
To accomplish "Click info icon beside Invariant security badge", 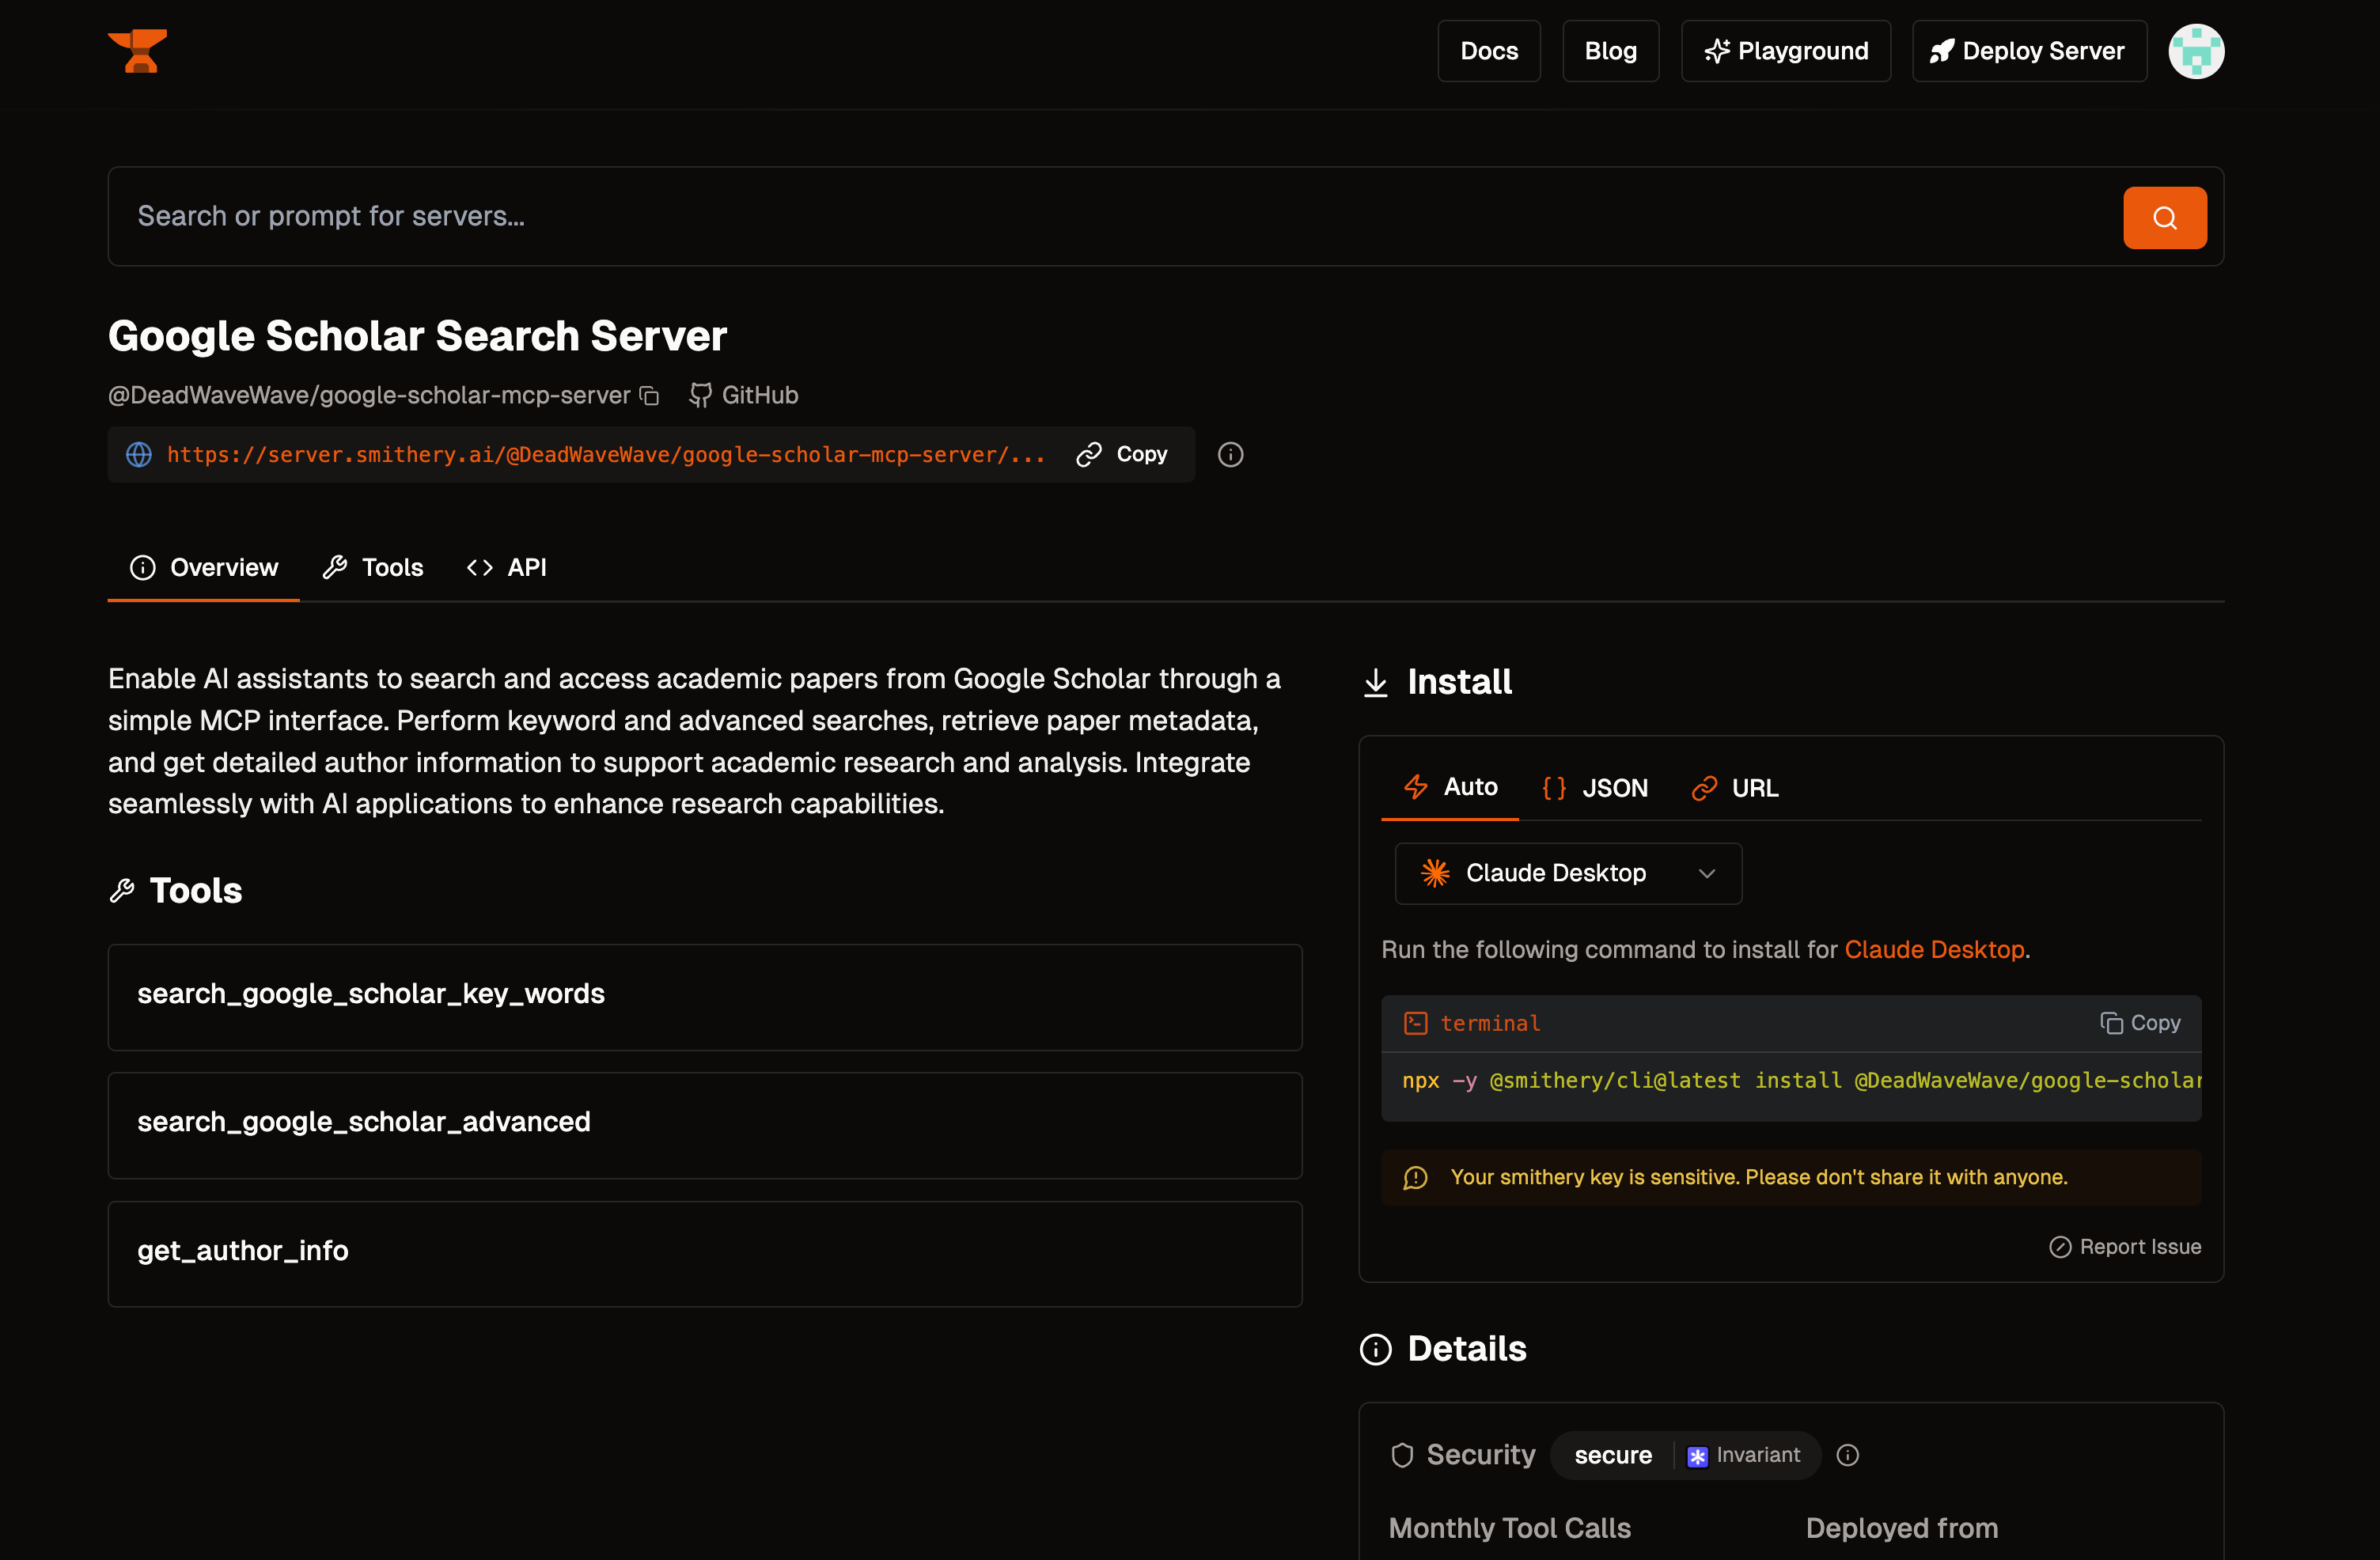I will click(1847, 1455).
